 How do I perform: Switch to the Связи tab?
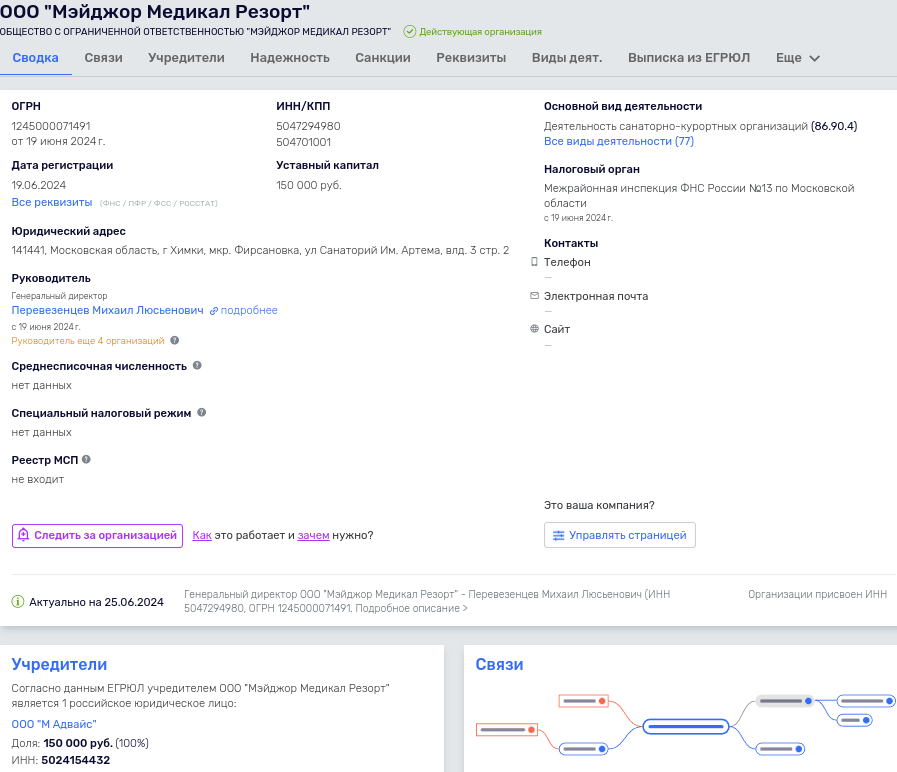pyautogui.click(x=104, y=58)
